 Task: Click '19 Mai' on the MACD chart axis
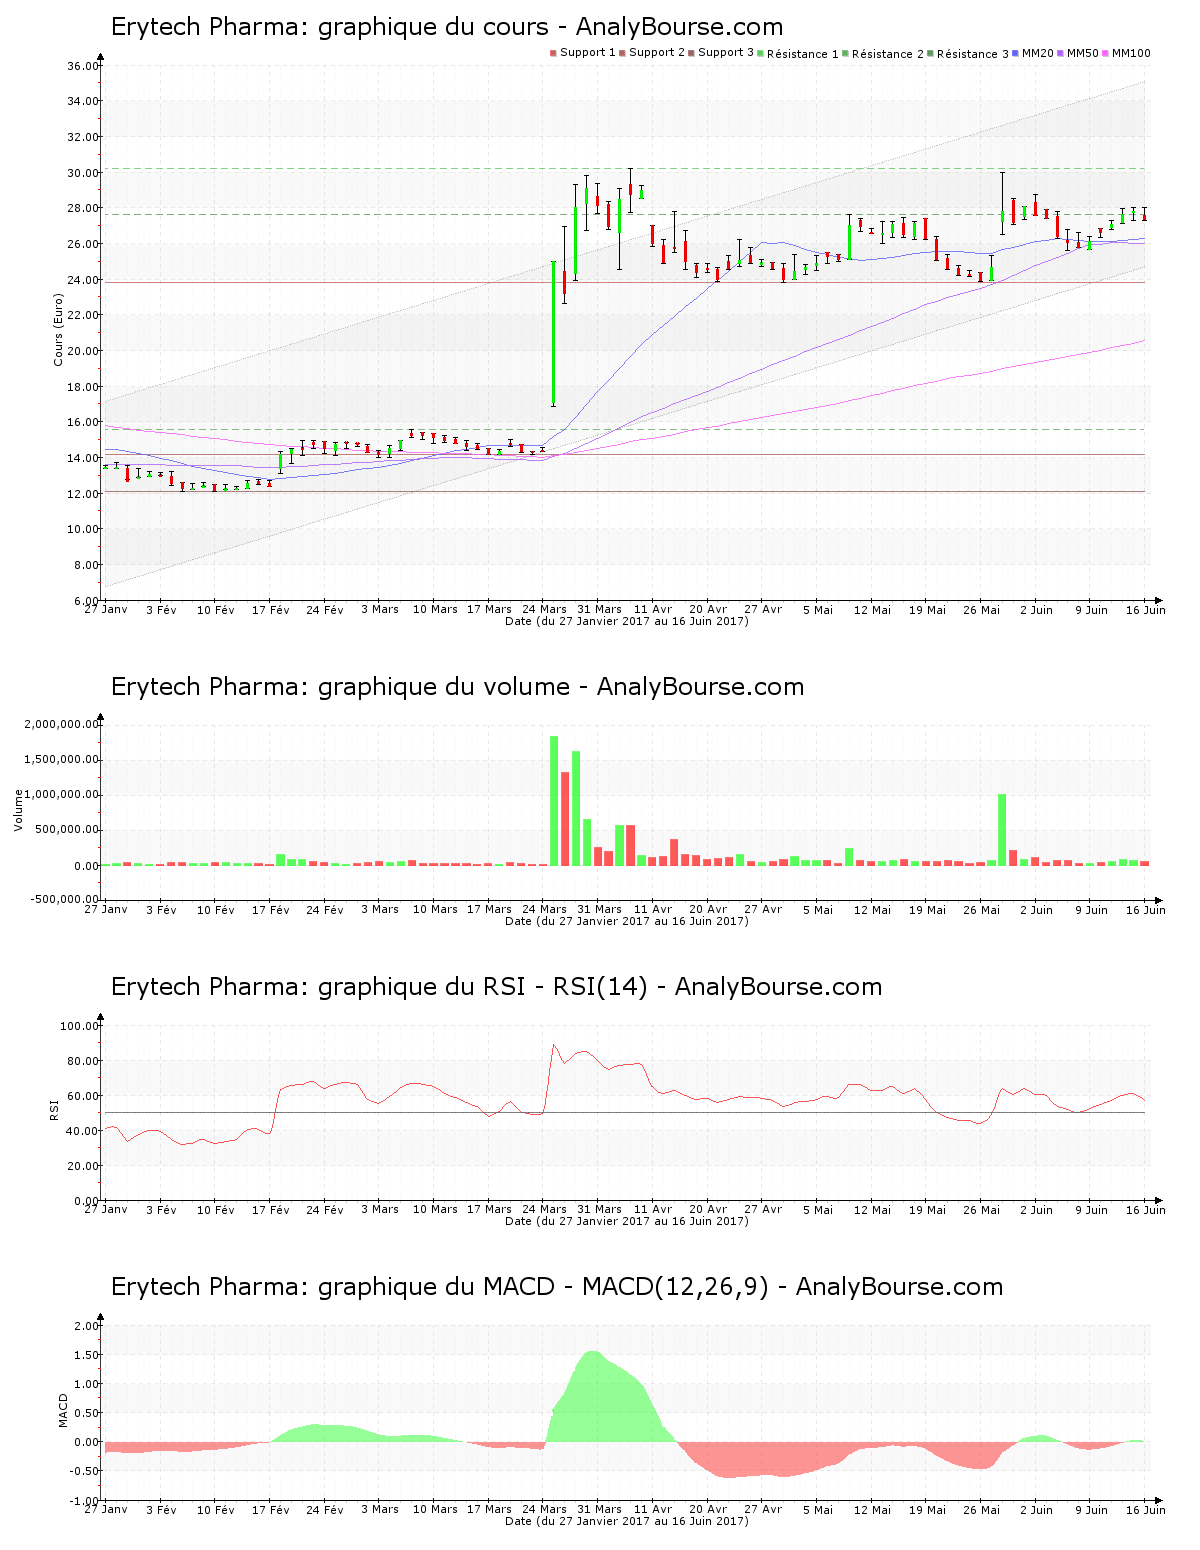[927, 1509]
